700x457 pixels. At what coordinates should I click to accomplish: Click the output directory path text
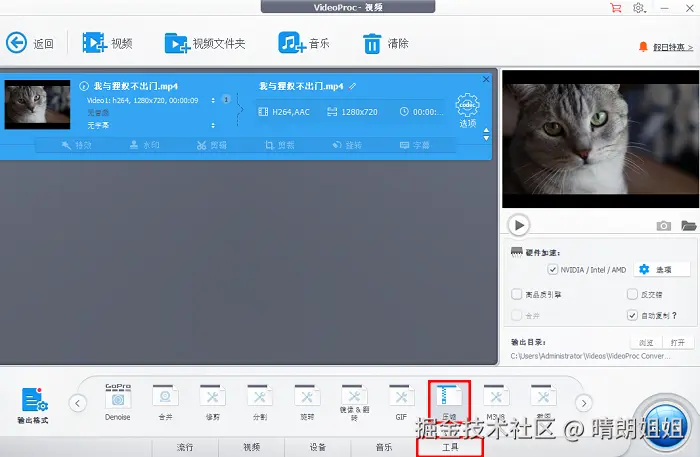pos(591,356)
